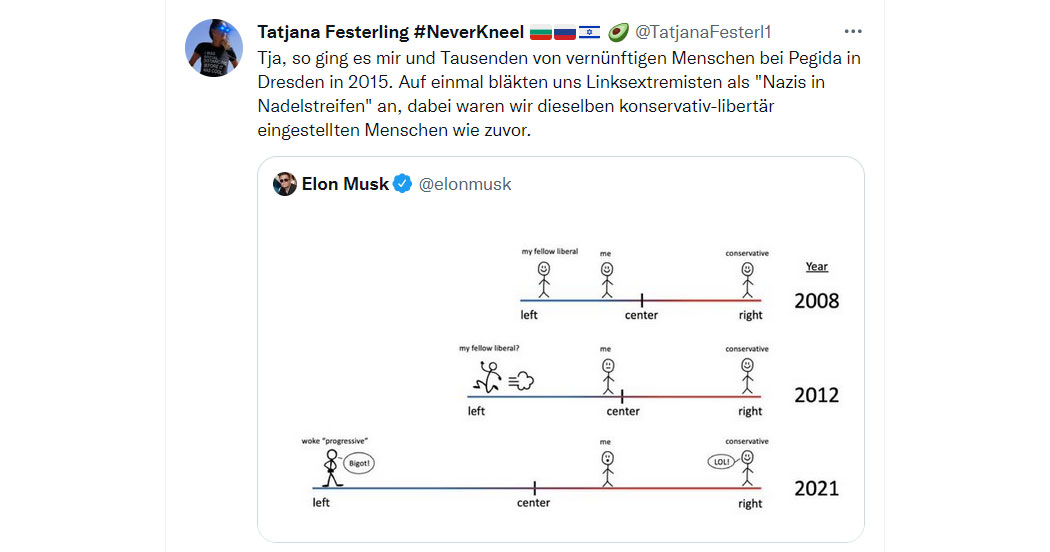Image resolution: width=1050 pixels, height=552 pixels.
Task: Click the avocado emoji in the name
Action: coord(617,31)
